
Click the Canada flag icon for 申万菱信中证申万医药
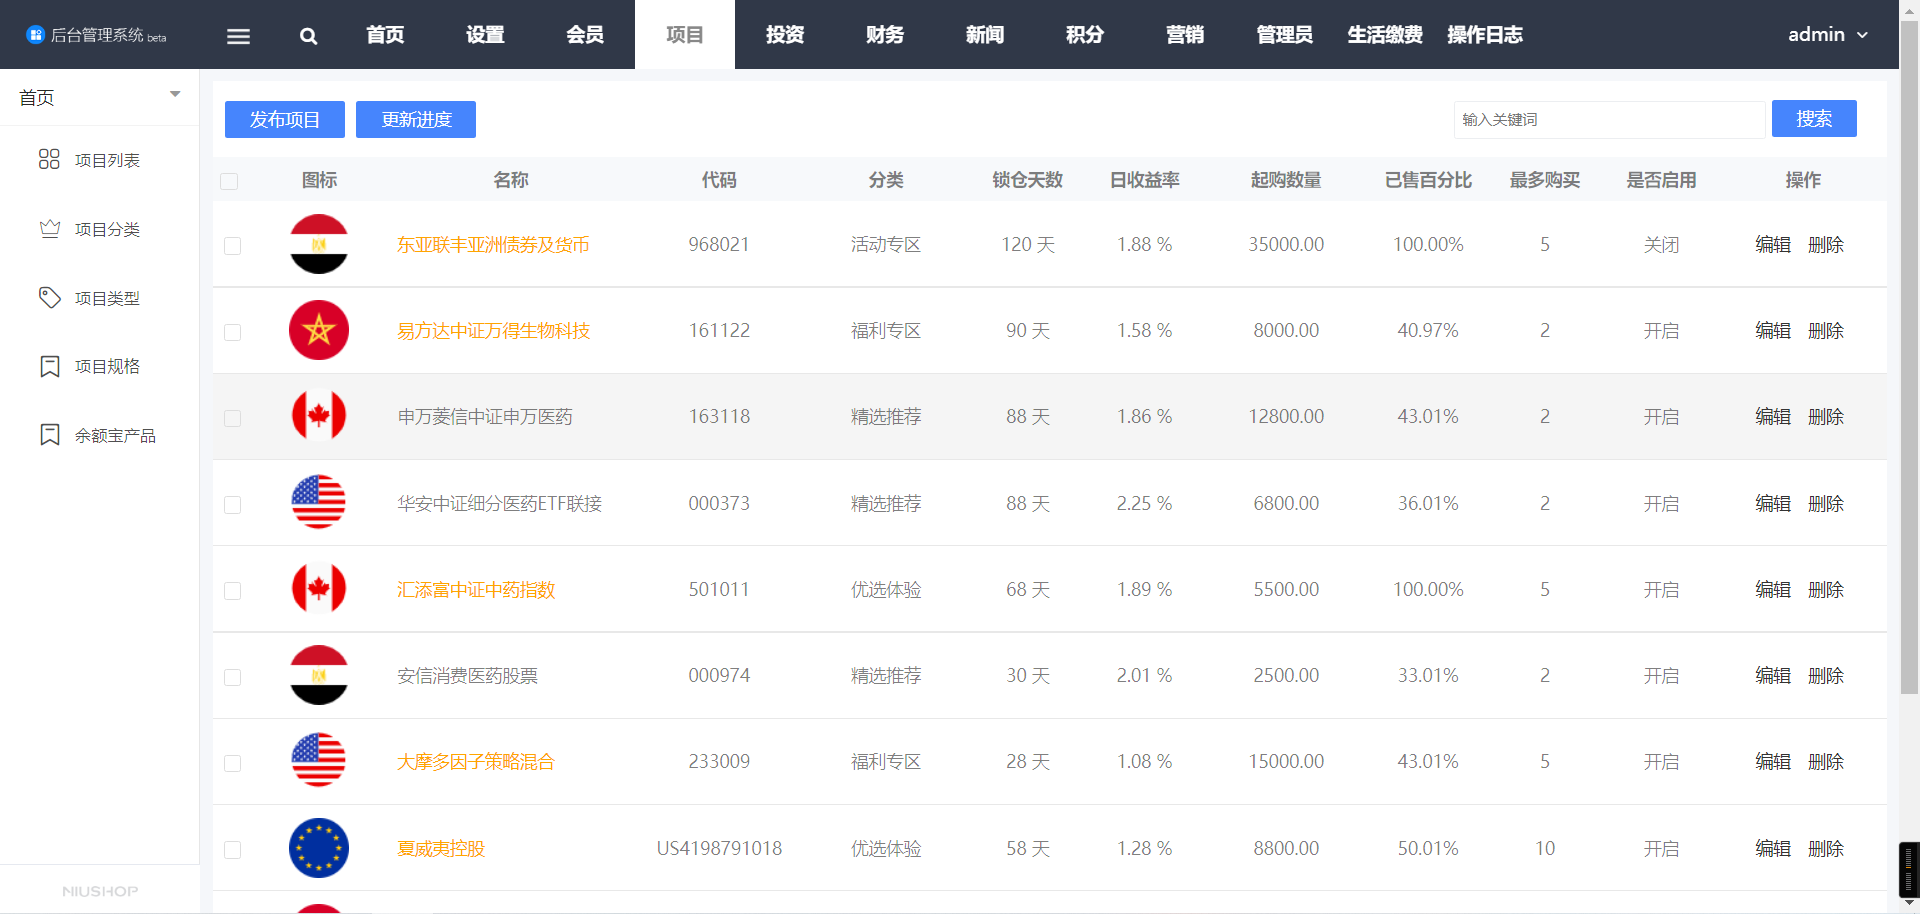(319, 416)
